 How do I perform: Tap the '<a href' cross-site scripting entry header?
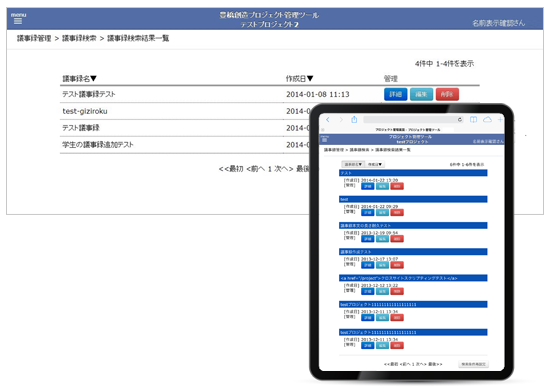click(413, 278)
